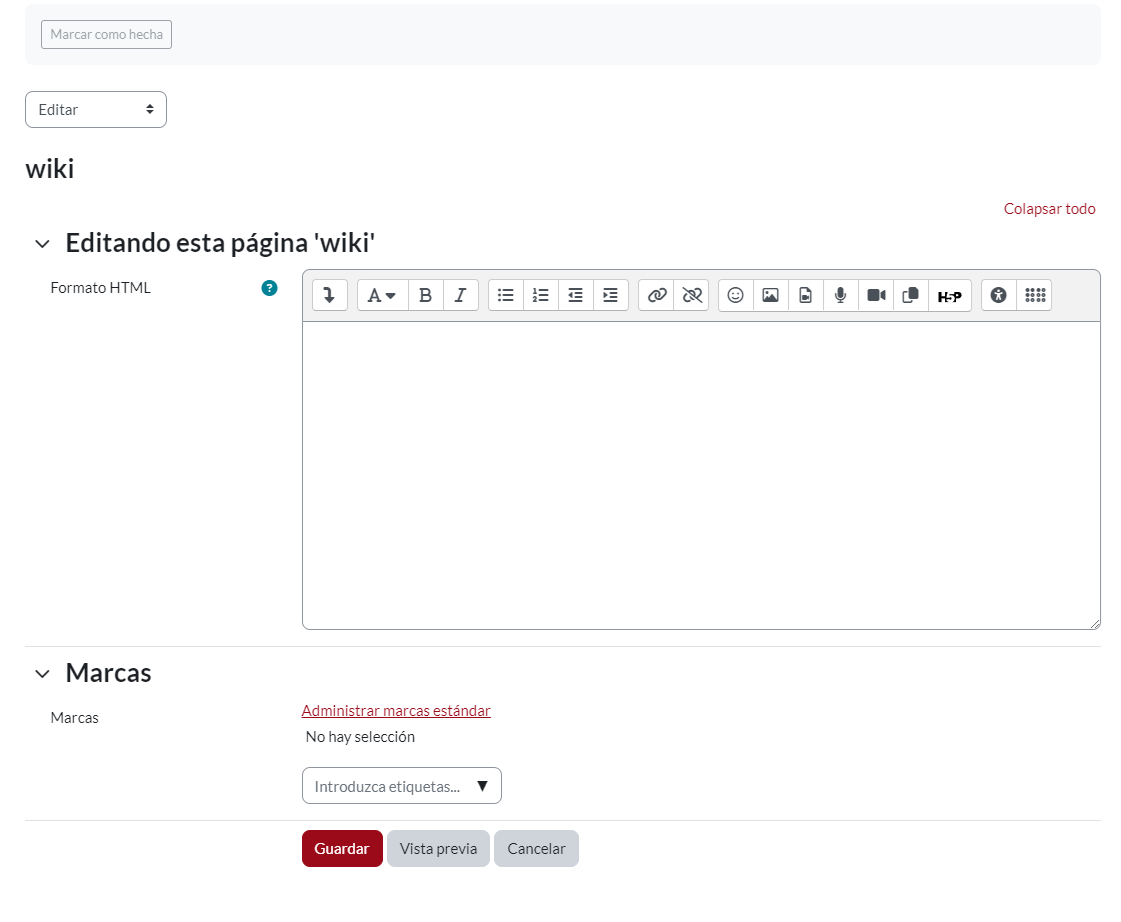Mark activity with 'Marcar como hecha'

pos(106,34)
